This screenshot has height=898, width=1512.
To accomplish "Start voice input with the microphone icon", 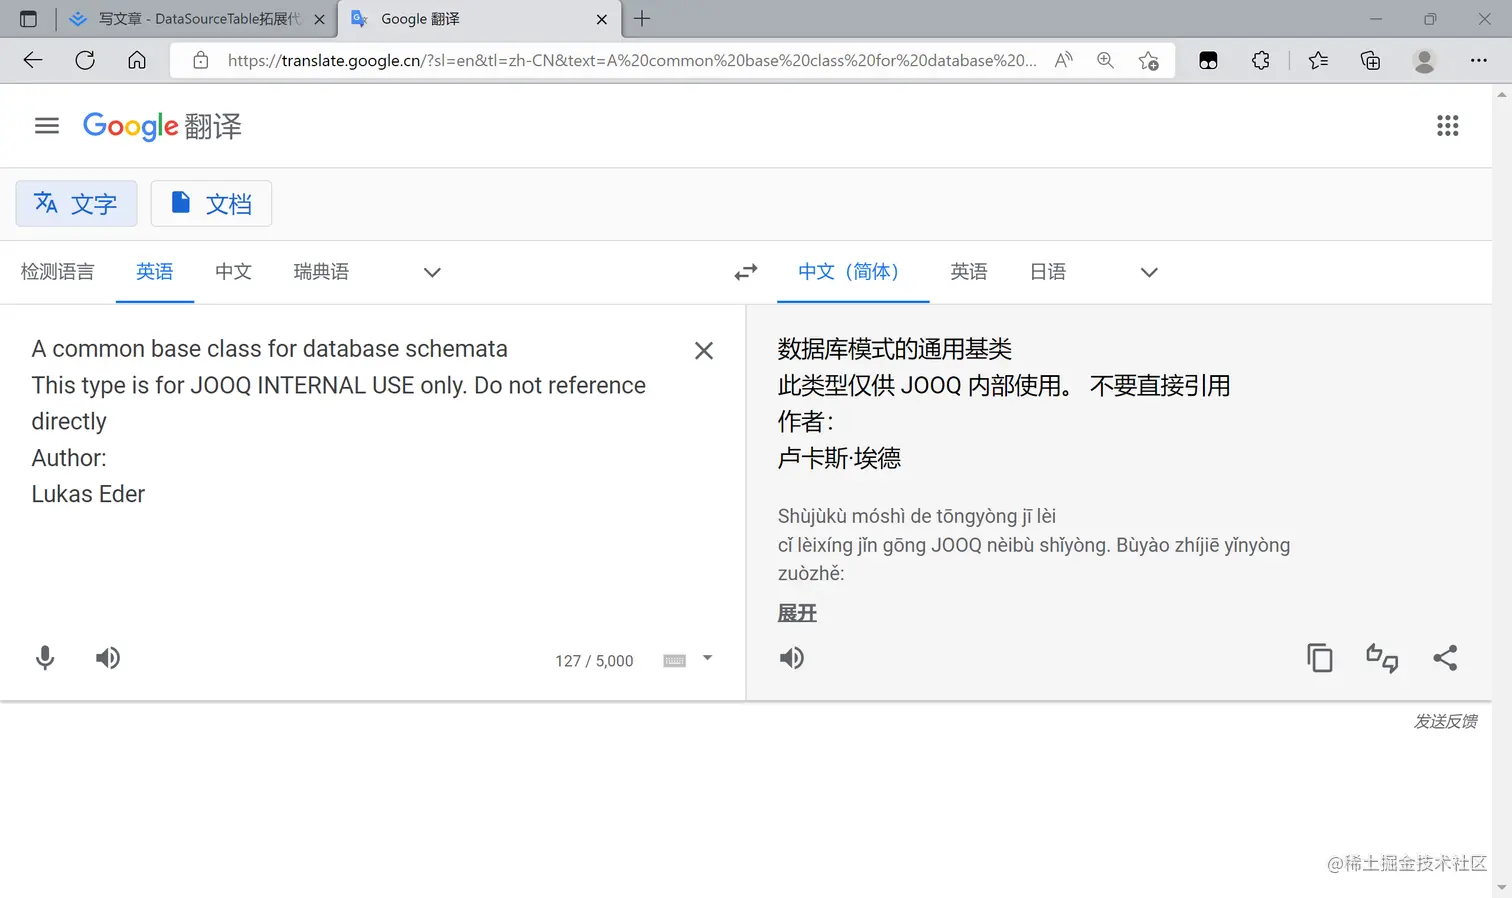I will point(45,658).
